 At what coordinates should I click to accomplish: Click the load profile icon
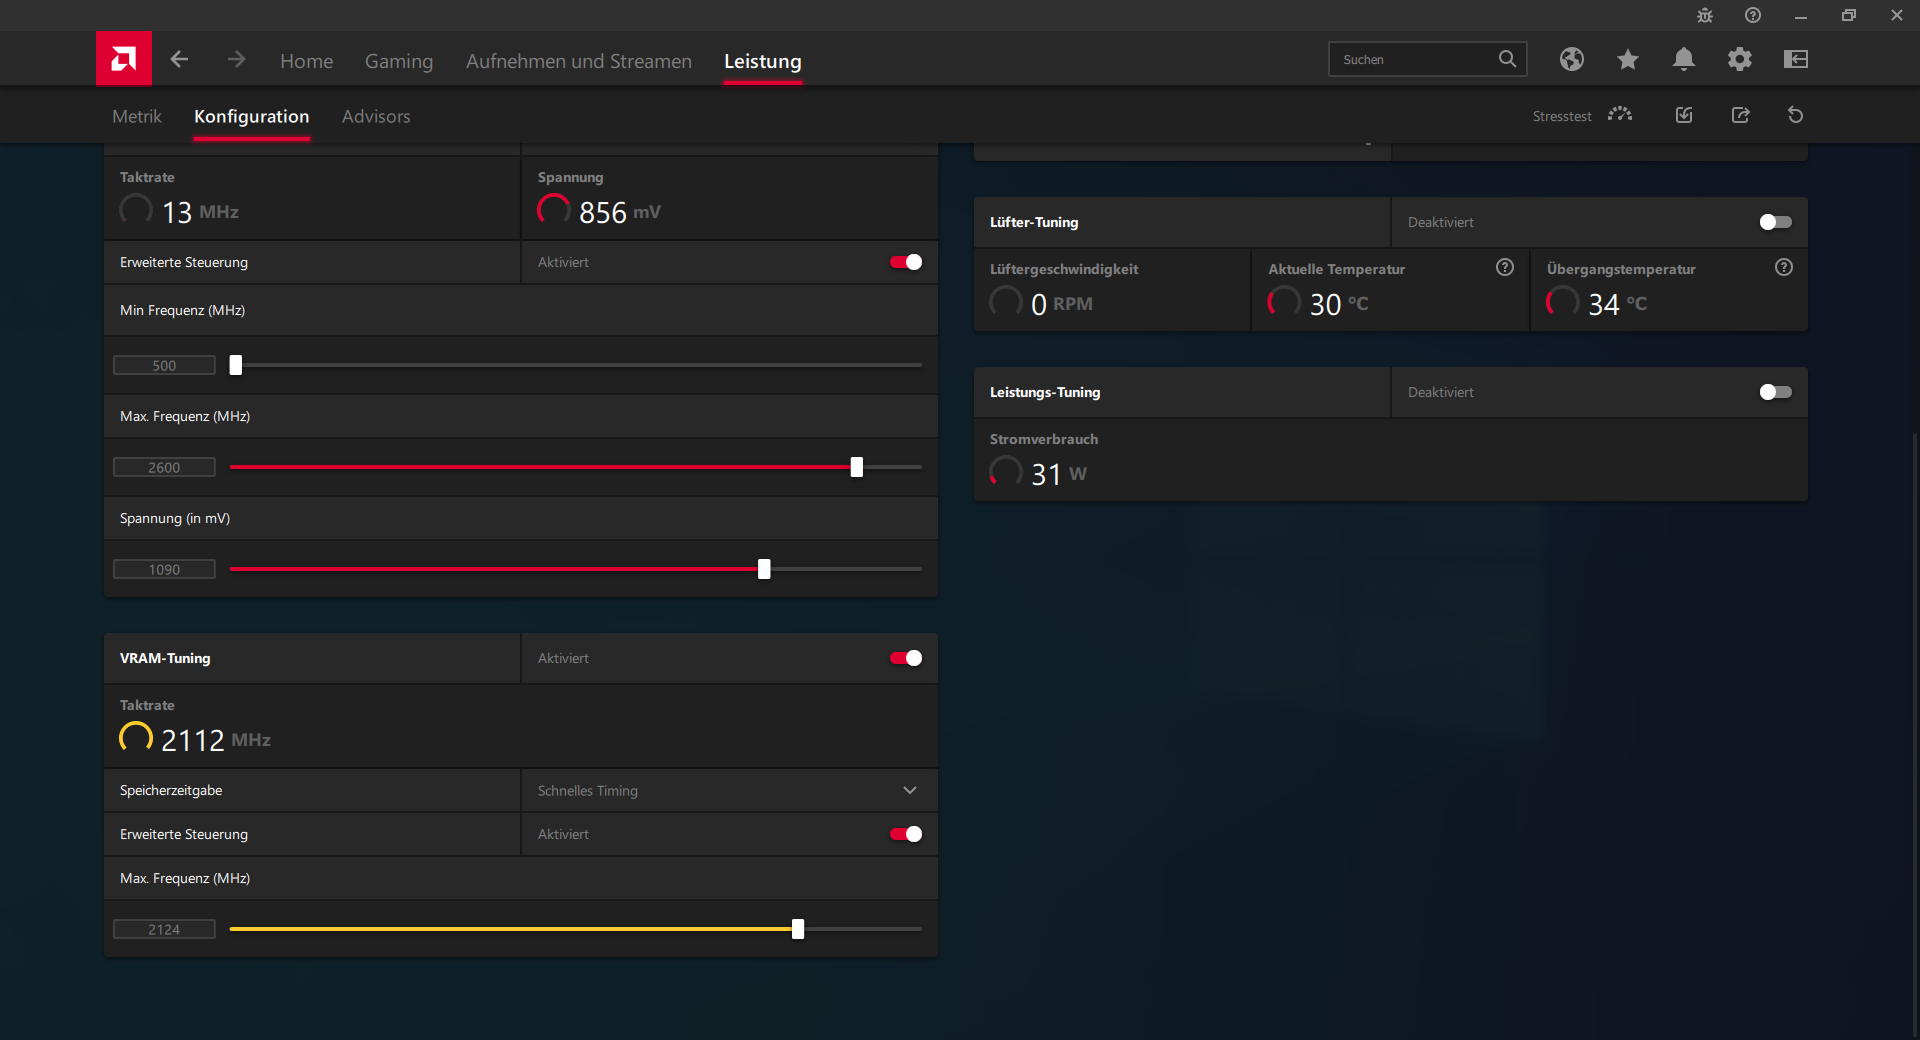click(x=1684, y=115)
